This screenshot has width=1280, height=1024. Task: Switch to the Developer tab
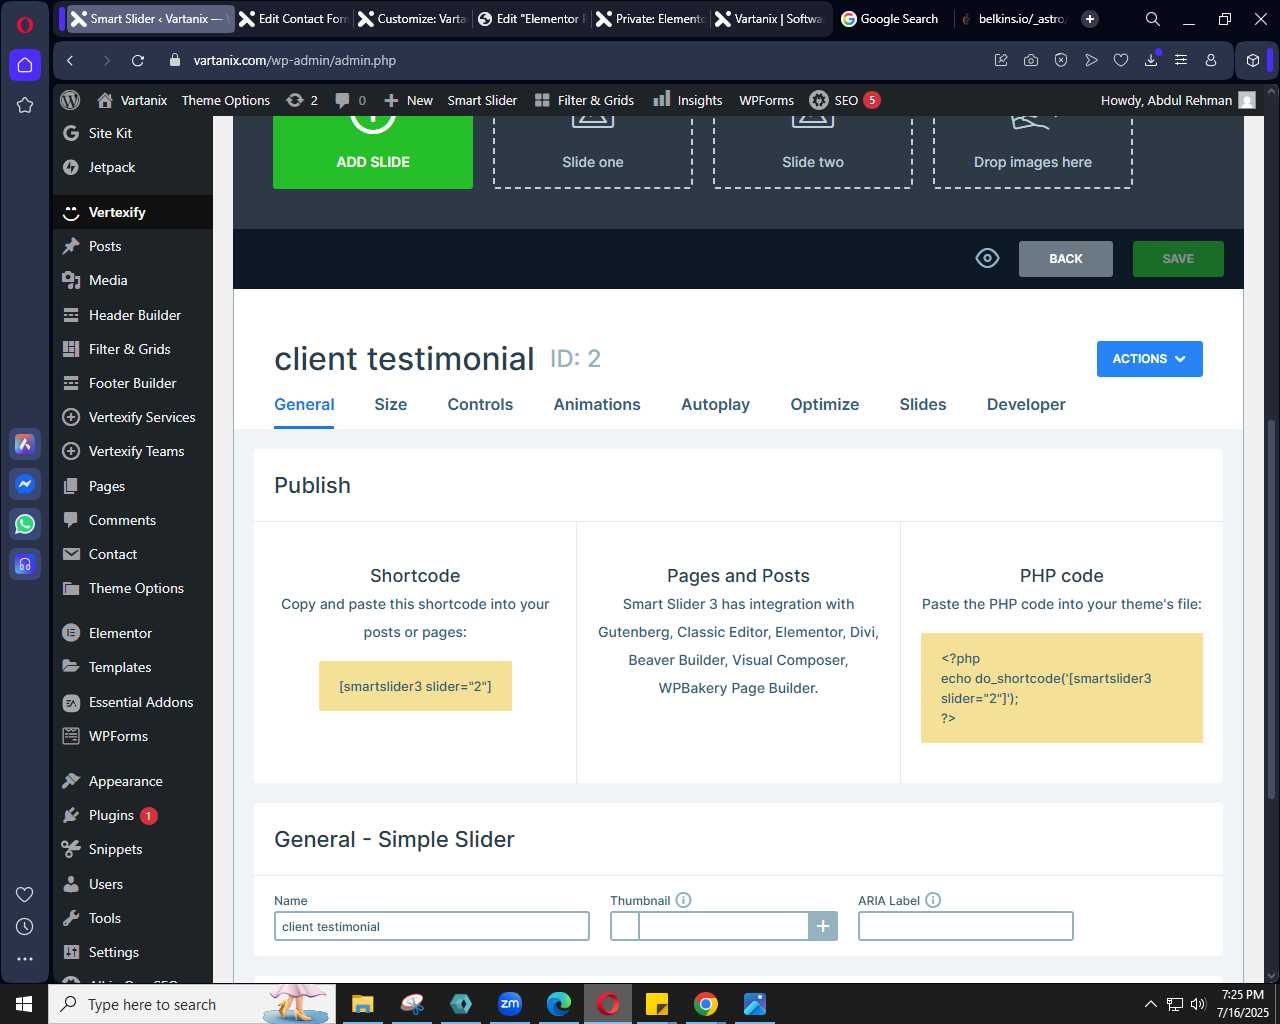point(1026,404)
